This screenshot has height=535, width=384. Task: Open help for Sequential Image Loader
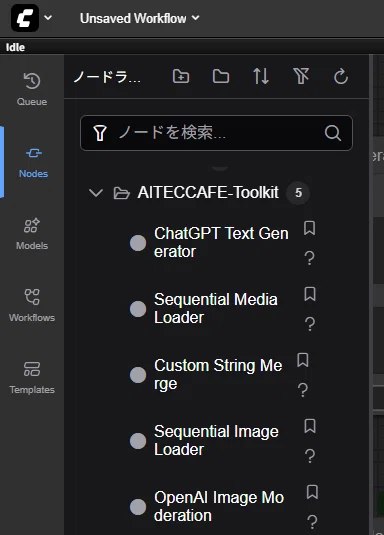pyautogui.click(x=310, y=456)
